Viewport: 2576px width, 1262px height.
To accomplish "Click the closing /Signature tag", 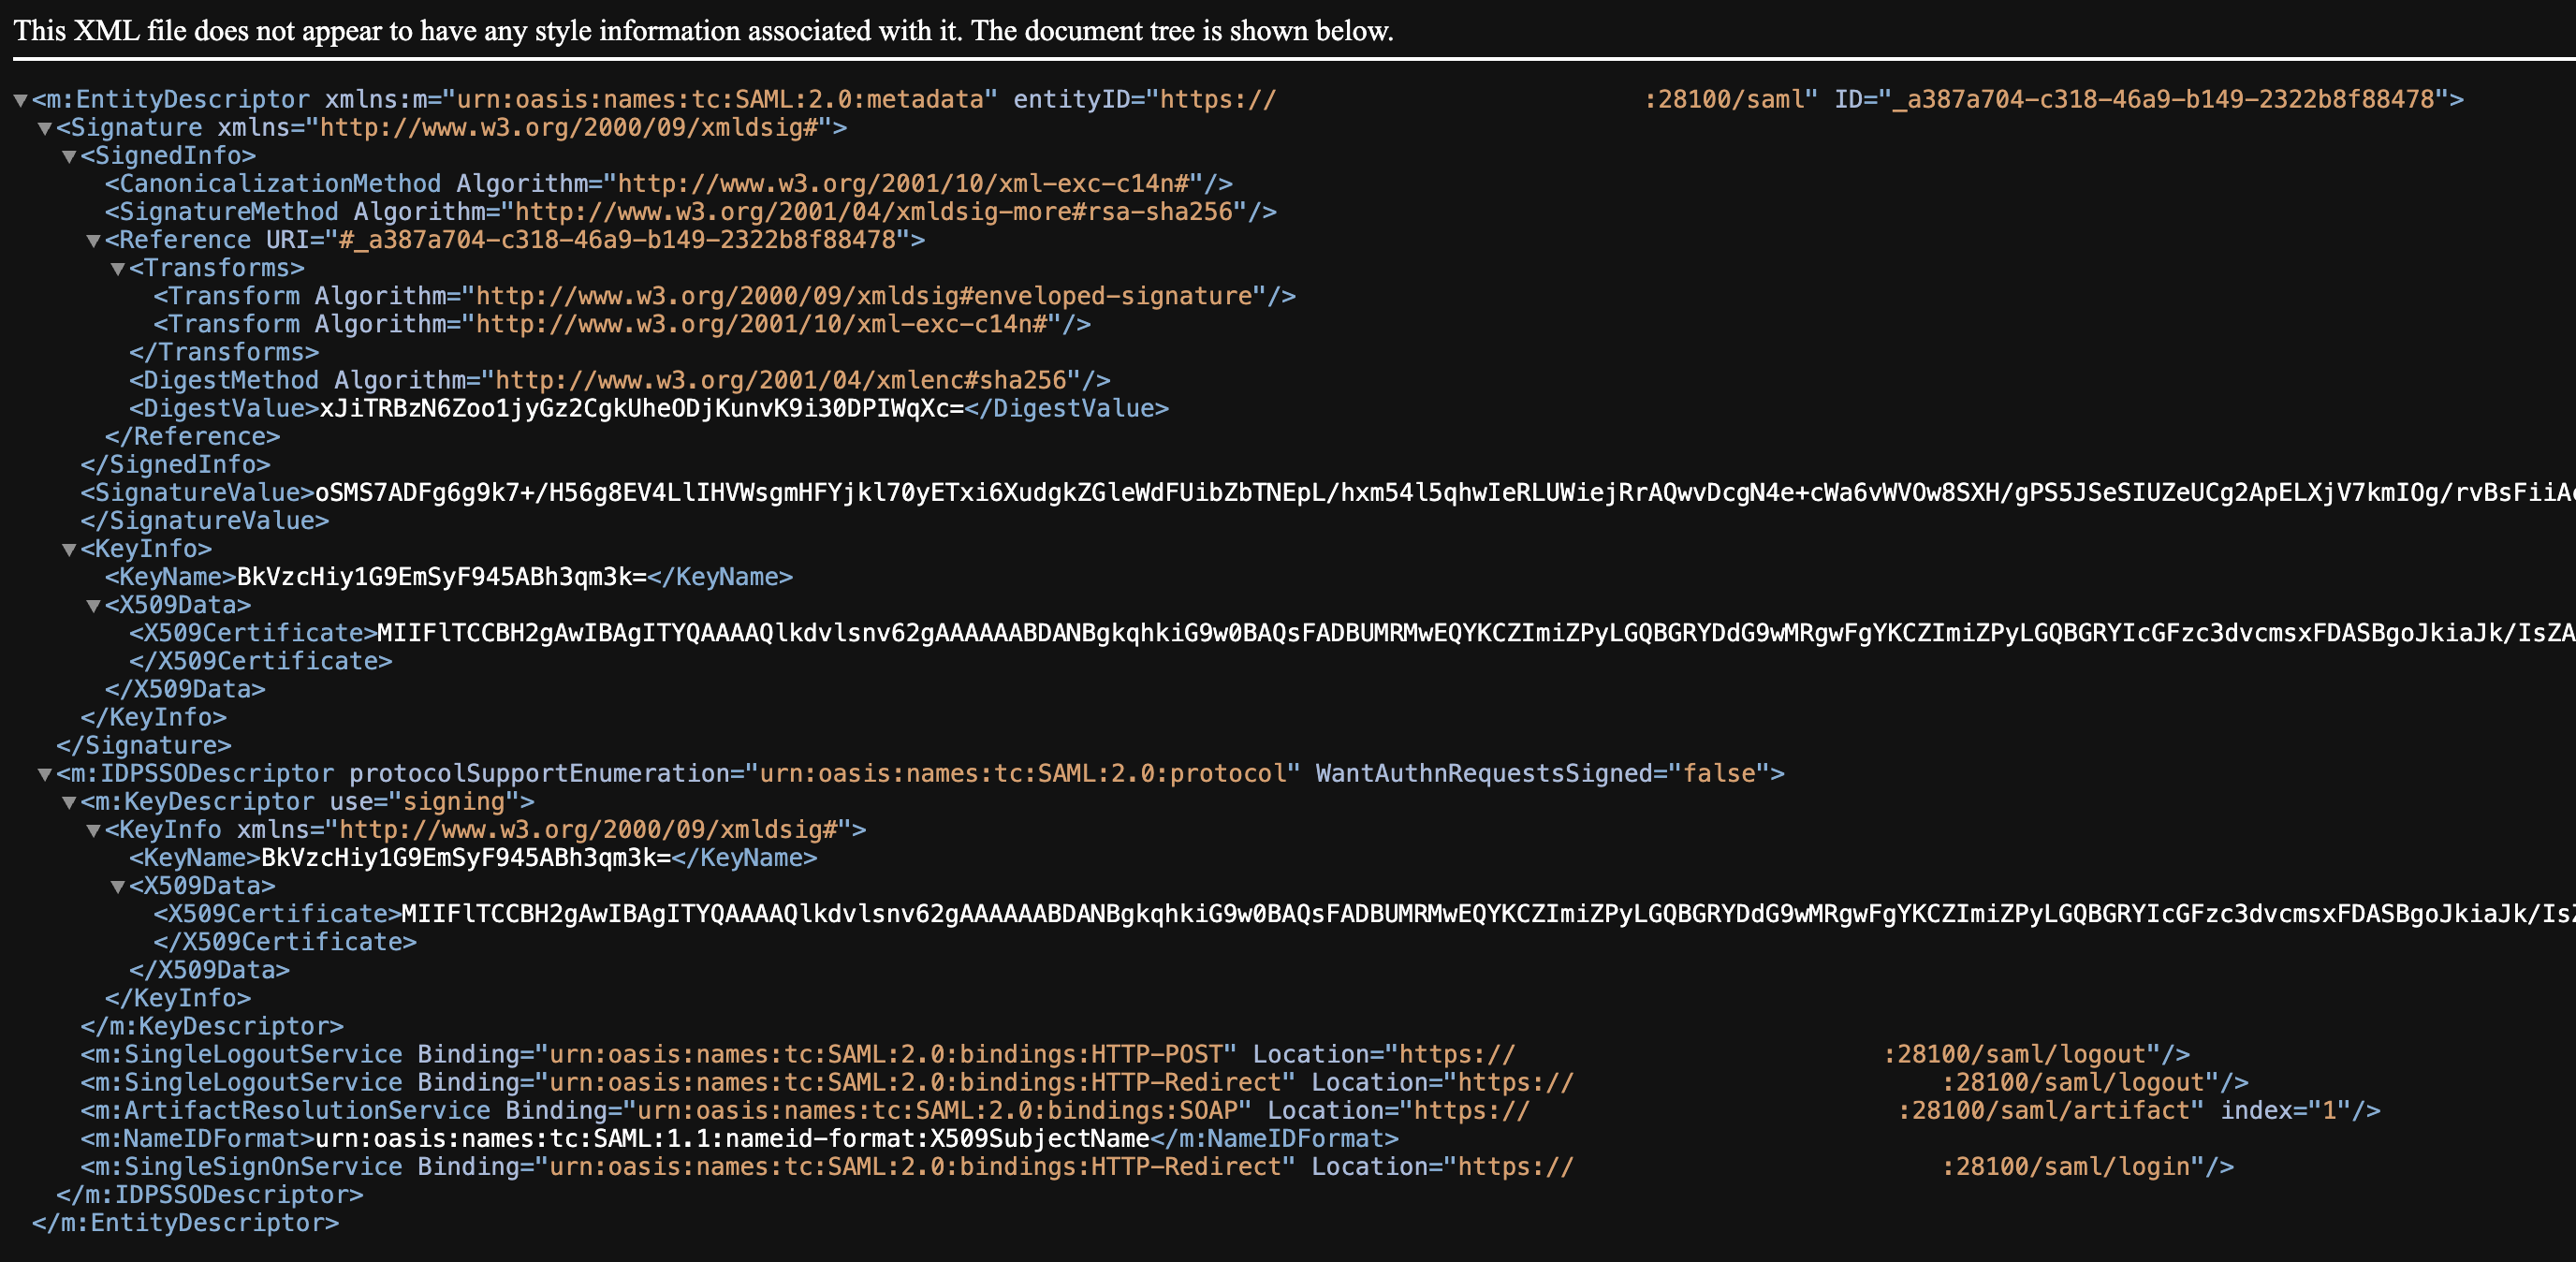I will pos(144,745).
